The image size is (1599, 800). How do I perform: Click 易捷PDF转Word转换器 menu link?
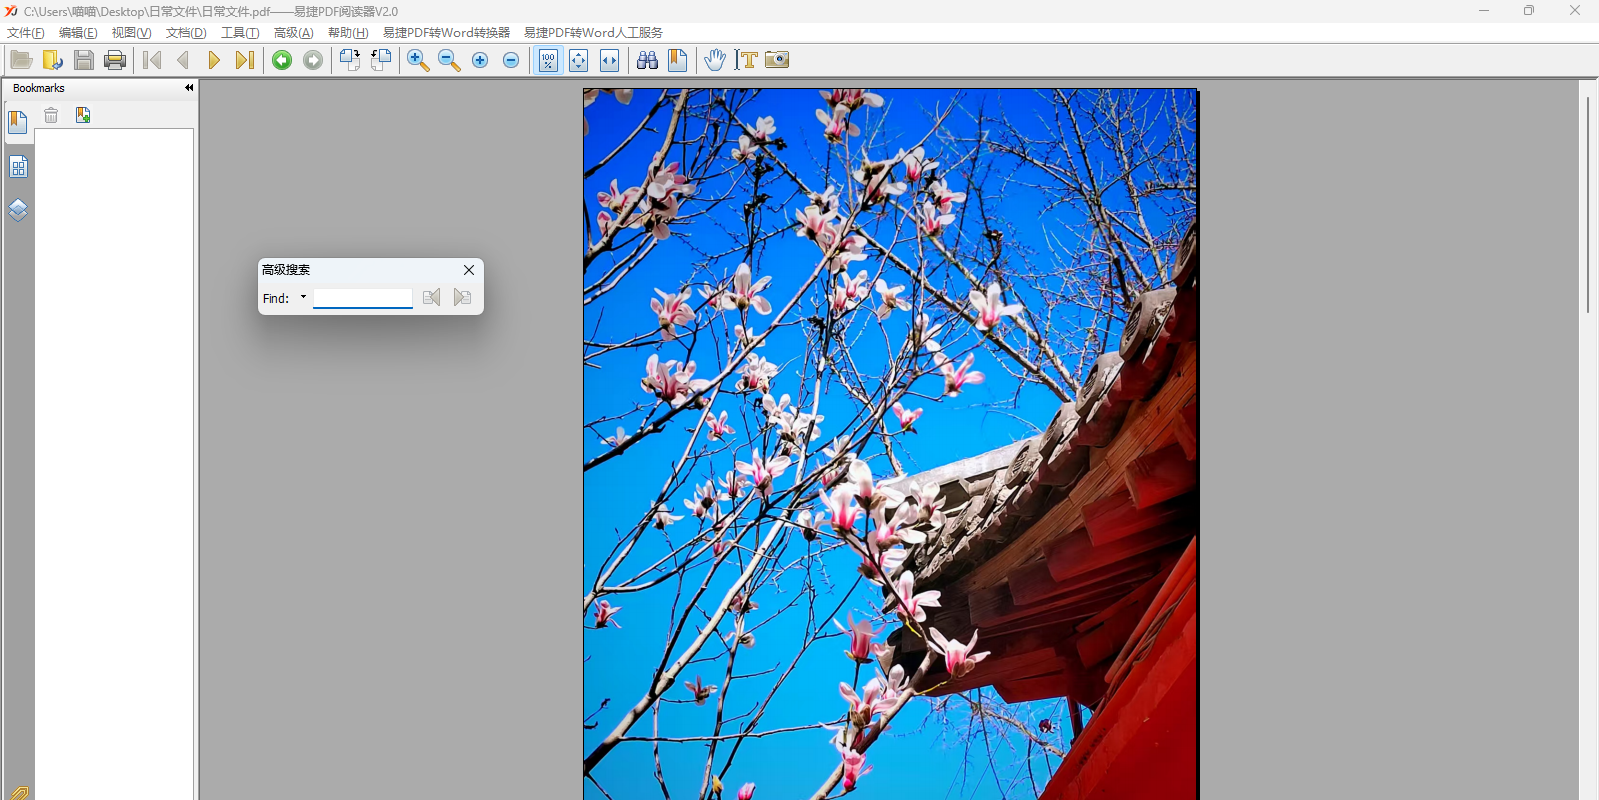pos(446,33)
